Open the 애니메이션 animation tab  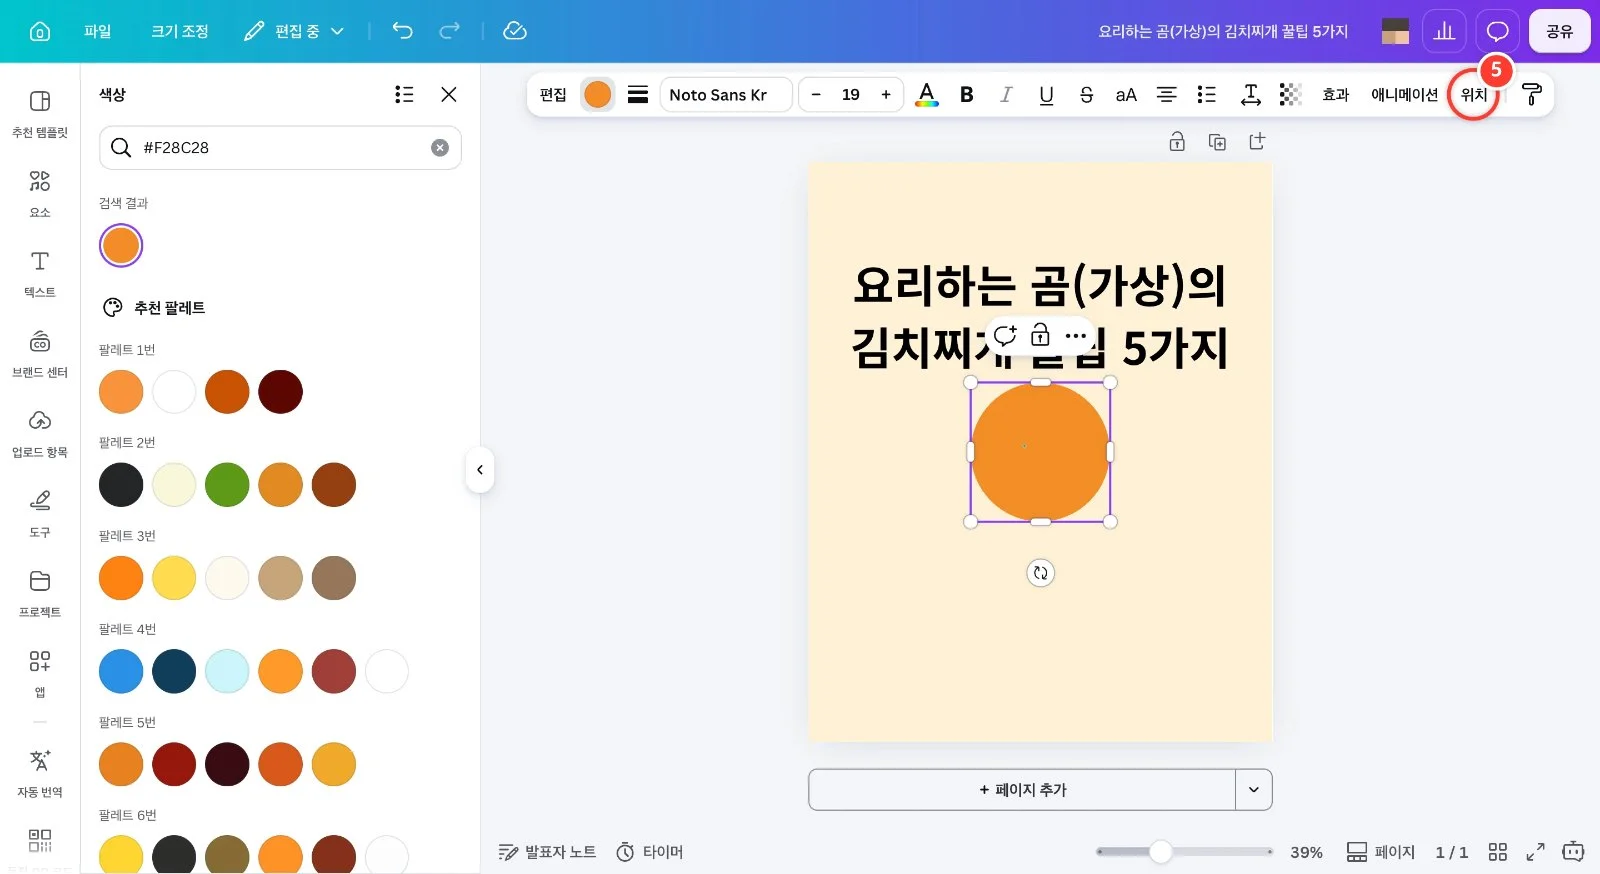[x=1404, y=95]
